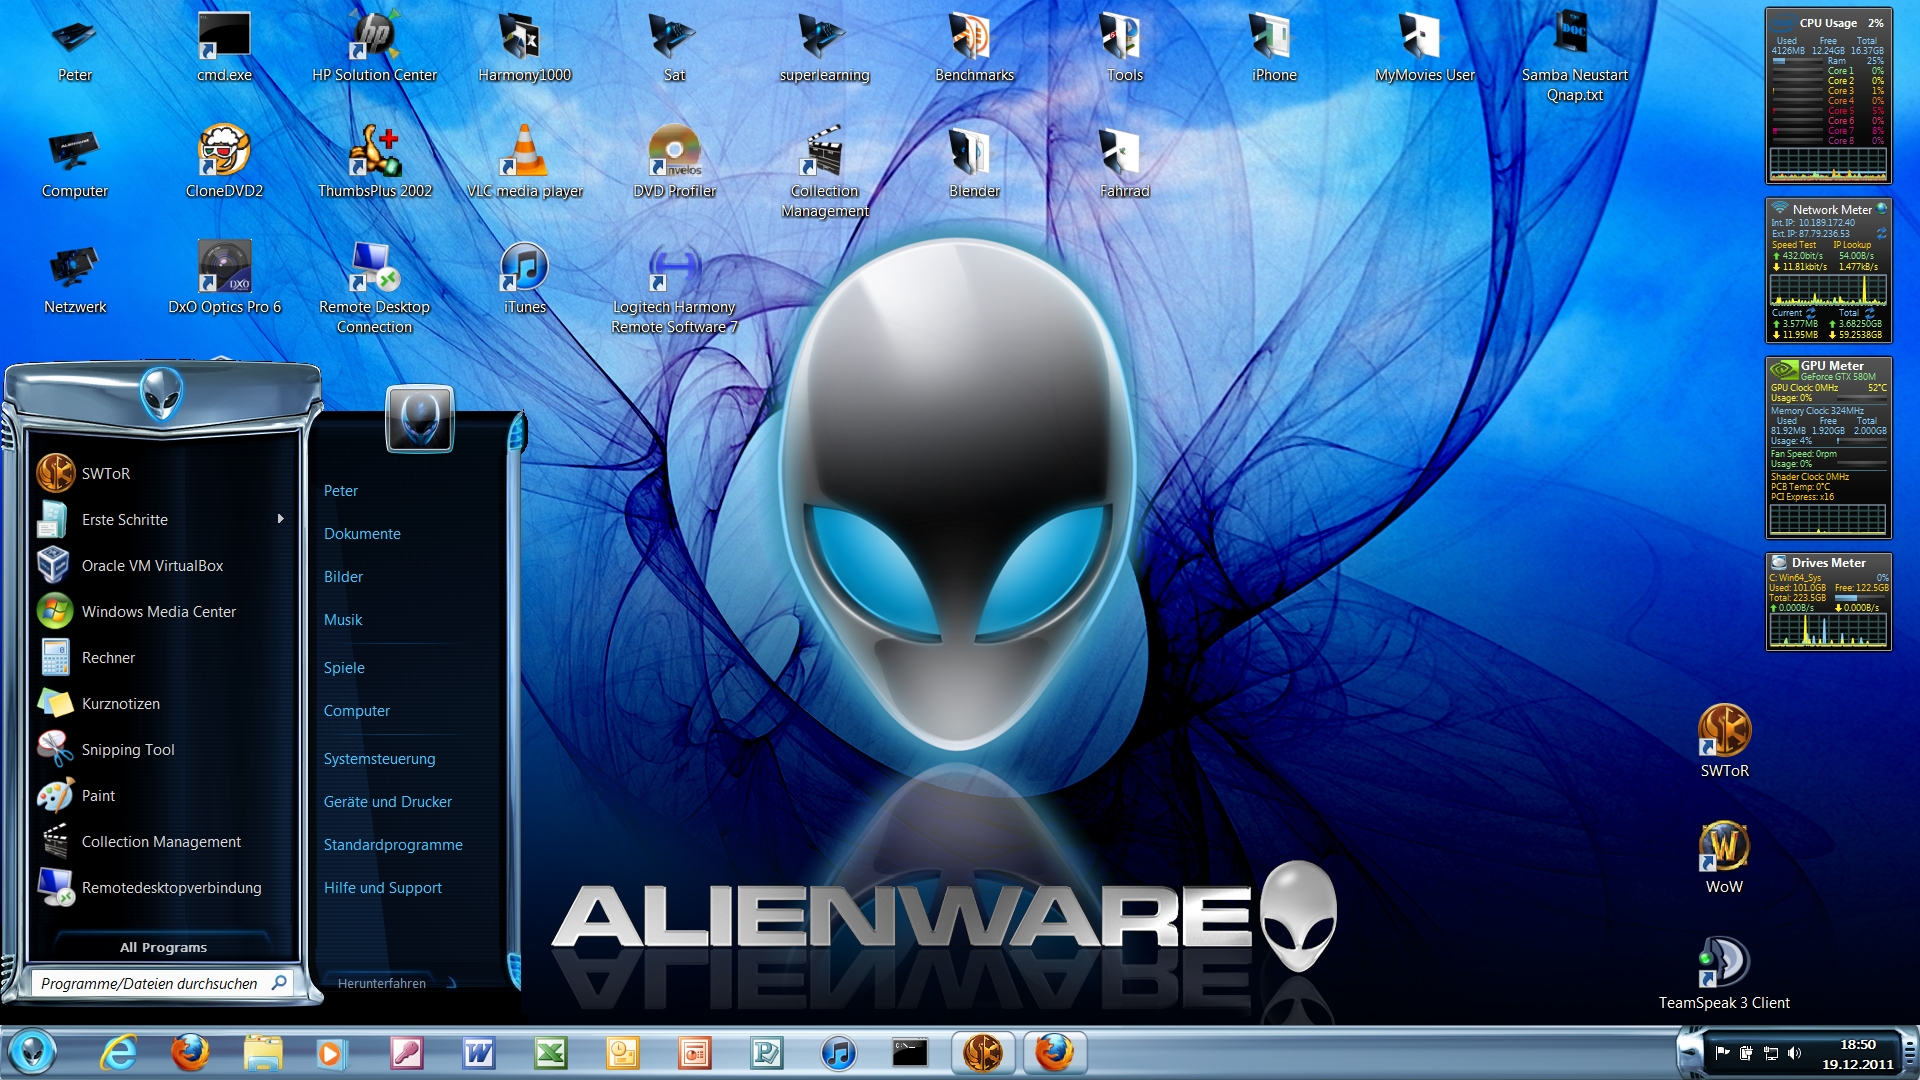This screenshot has height=1080, width=1920.
Task: Open Systemsteuerung in the Start menu
Action: click(x=379, y=759)
